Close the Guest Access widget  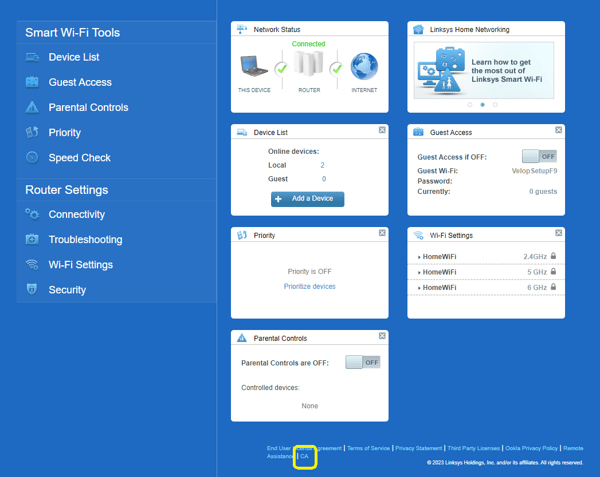(x=559, y=130)
